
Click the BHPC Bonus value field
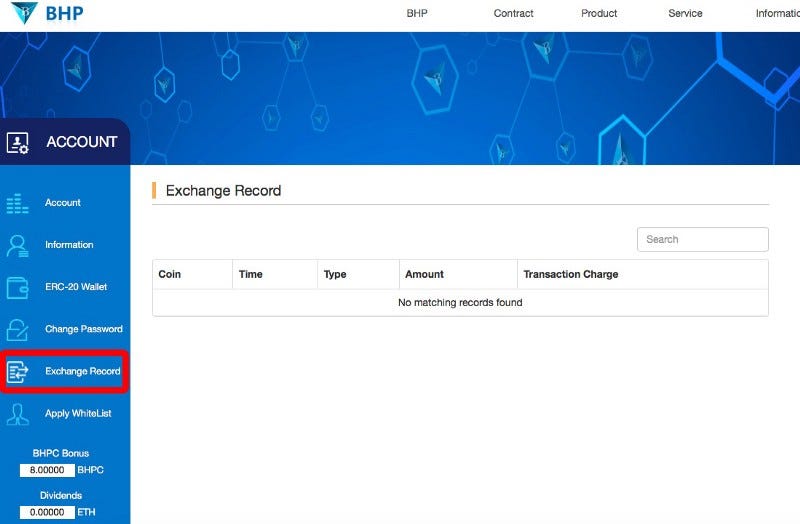(47, 470)
